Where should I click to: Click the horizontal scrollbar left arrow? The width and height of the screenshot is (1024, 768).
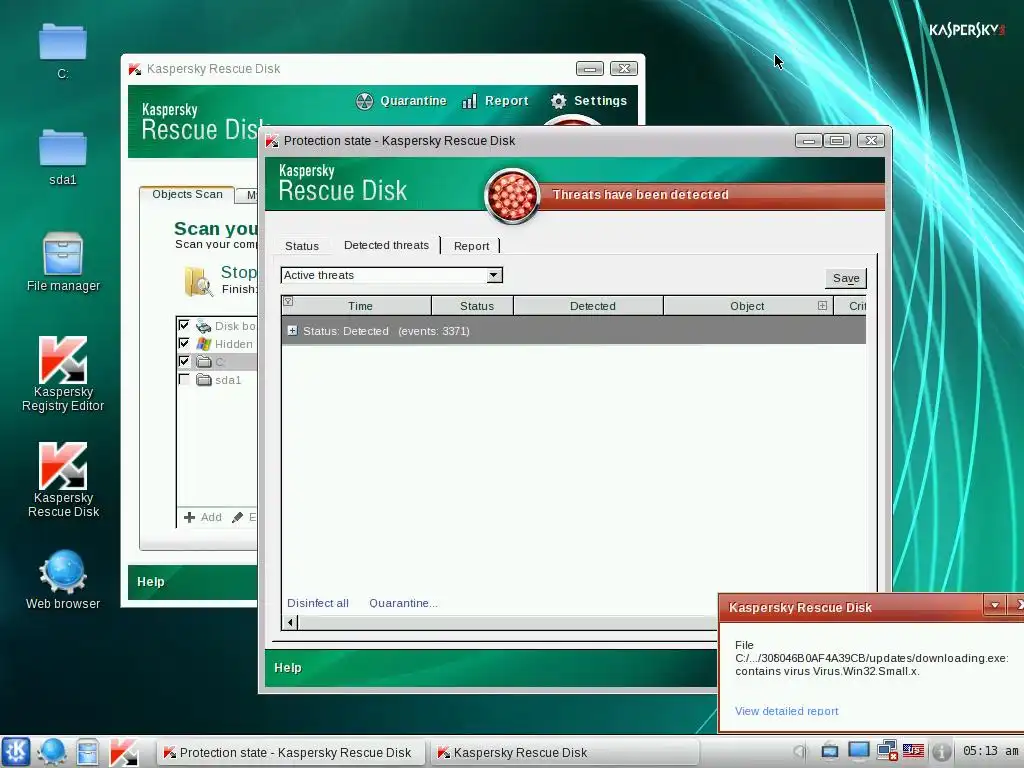(x=291, y=622)
